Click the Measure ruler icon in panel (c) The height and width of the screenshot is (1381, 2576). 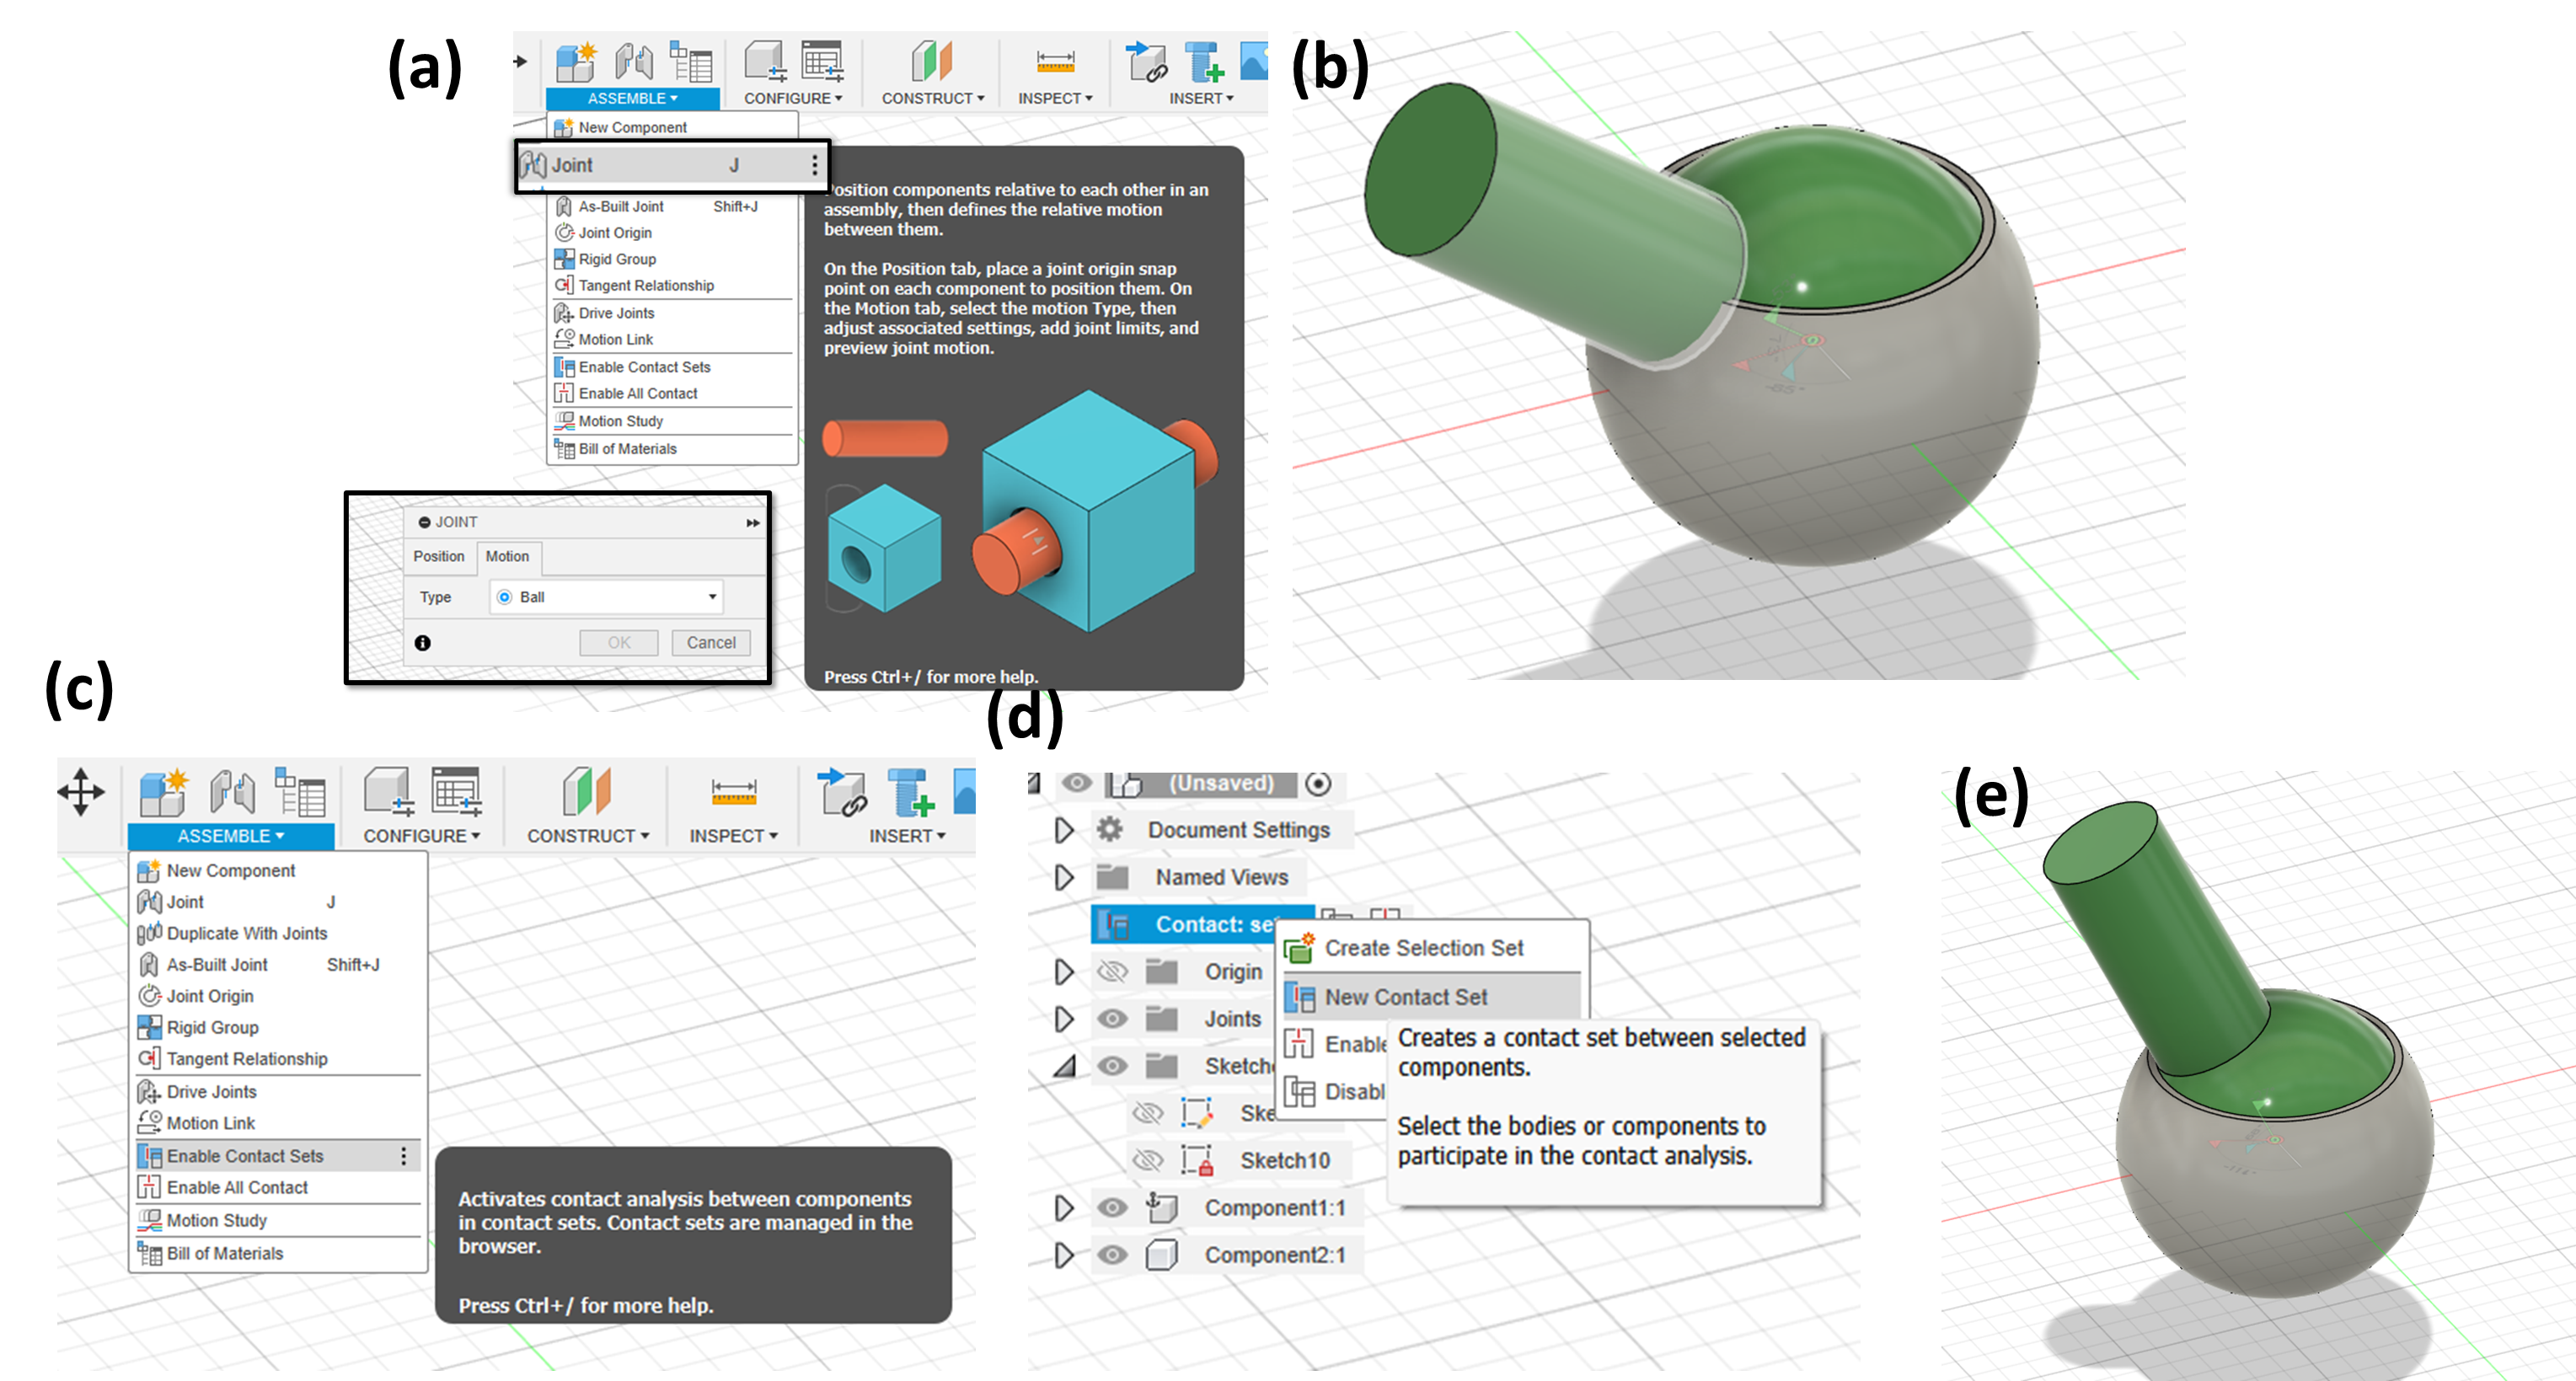click(x=733, y=793)
